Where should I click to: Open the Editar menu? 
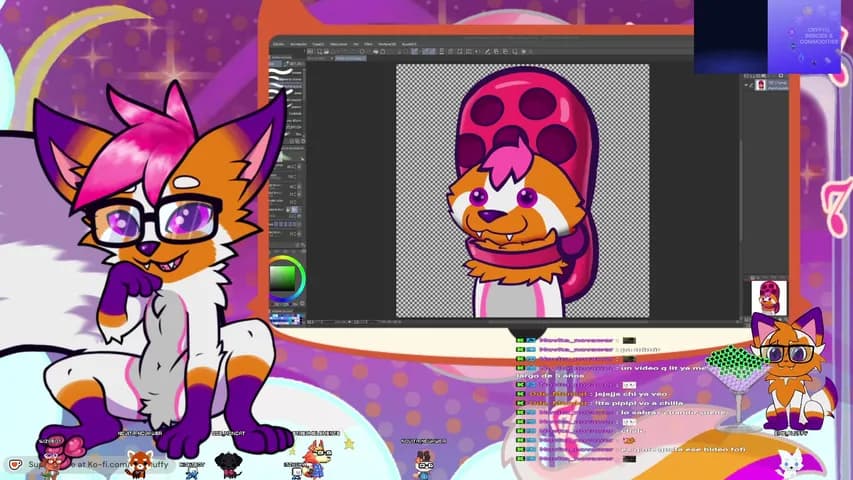279,44
